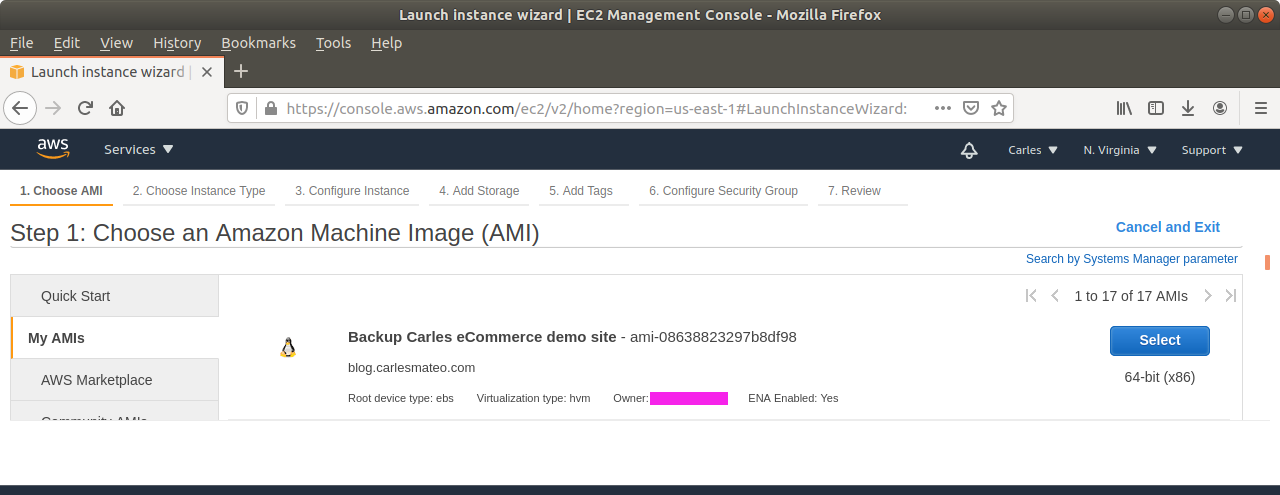Open the History menu

pos(177,43)
